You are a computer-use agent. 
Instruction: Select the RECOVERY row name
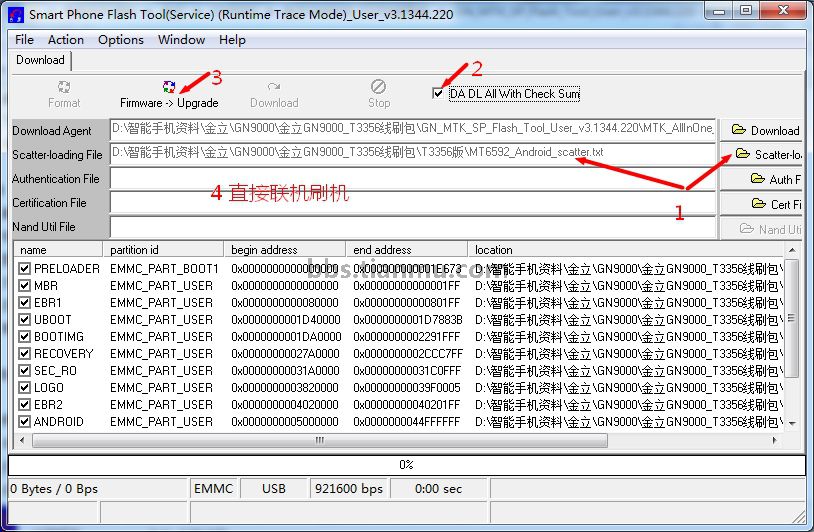64,353
